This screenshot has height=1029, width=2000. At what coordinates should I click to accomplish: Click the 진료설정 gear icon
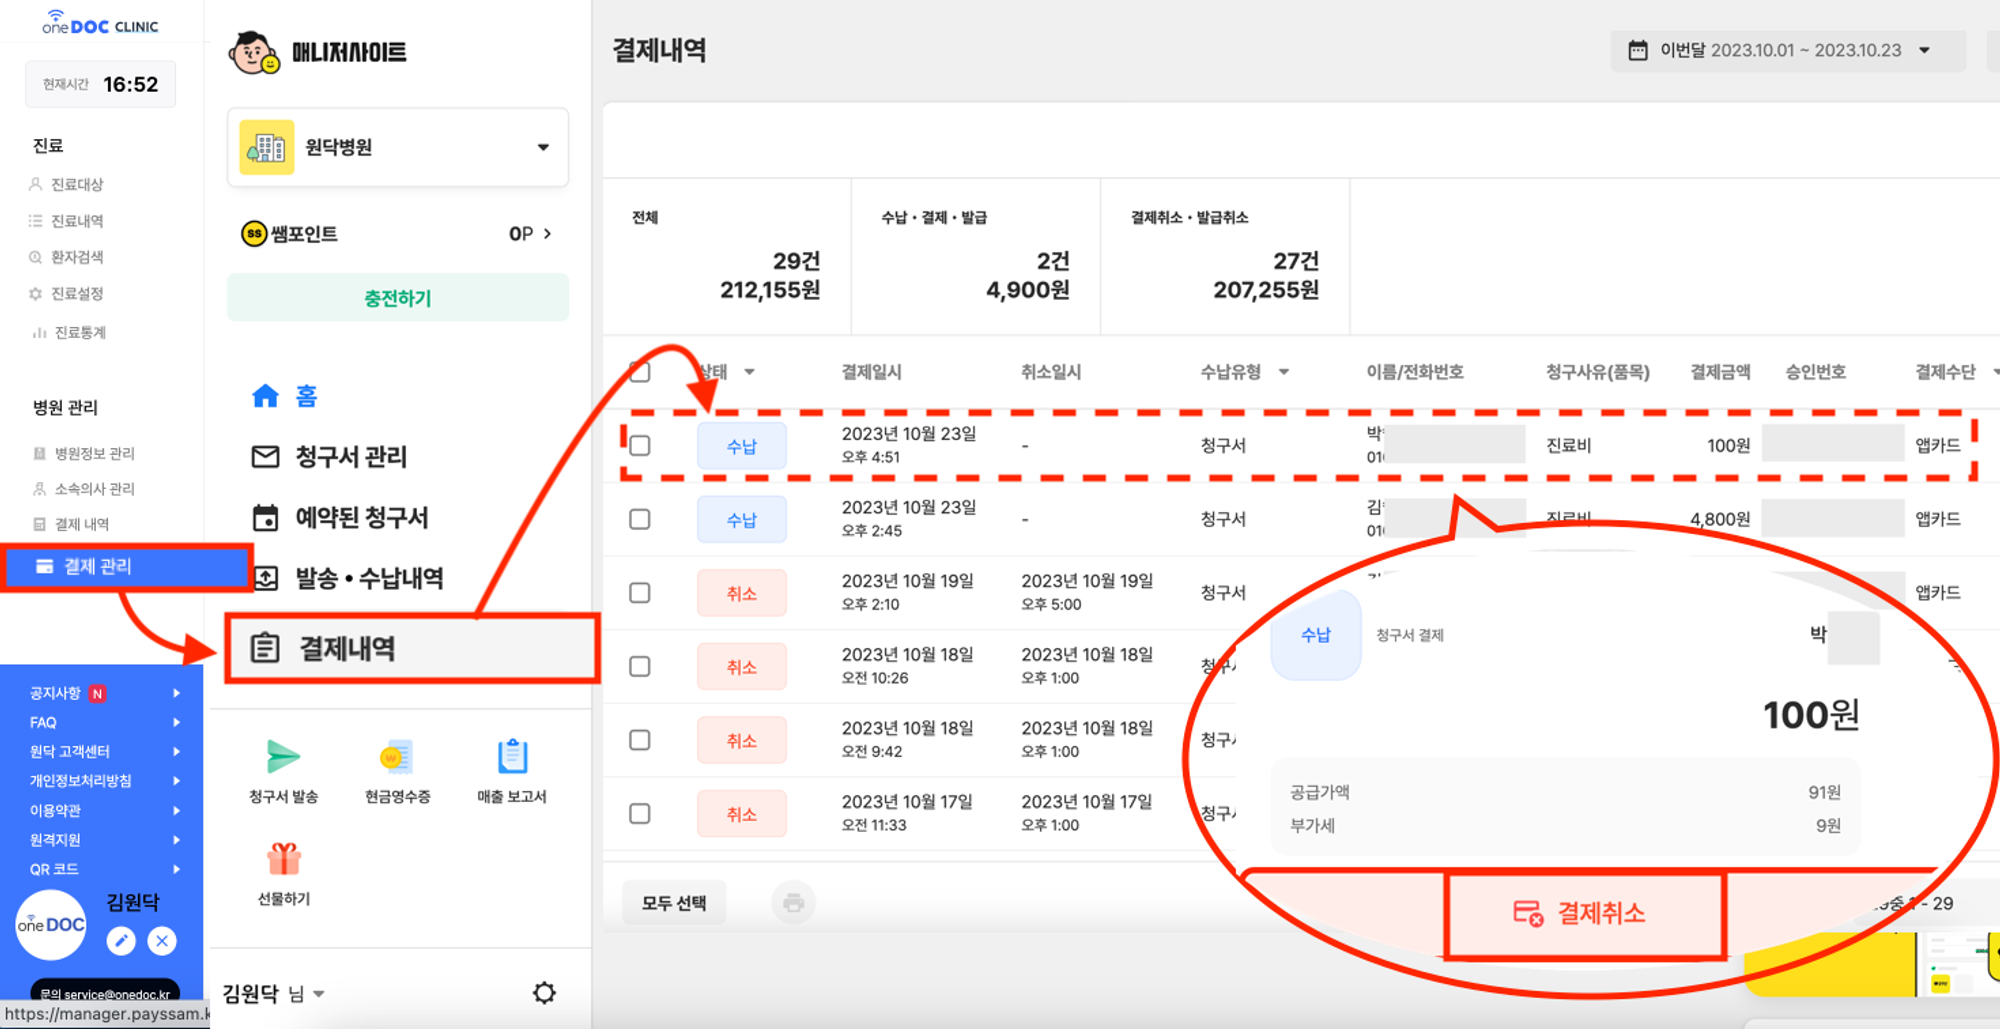[x=36, y=294]
